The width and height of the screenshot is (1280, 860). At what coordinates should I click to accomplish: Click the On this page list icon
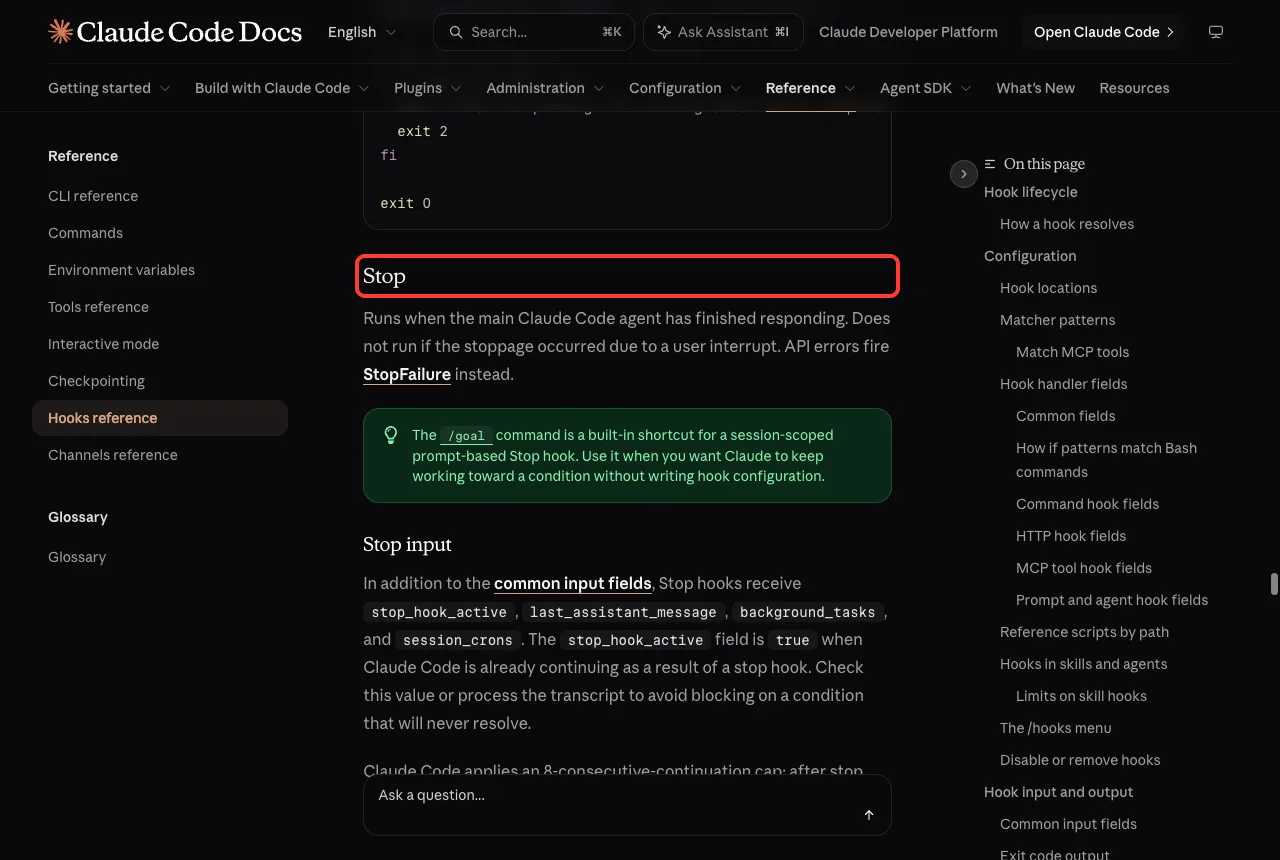pyautogui.click(x=990, y=164)
